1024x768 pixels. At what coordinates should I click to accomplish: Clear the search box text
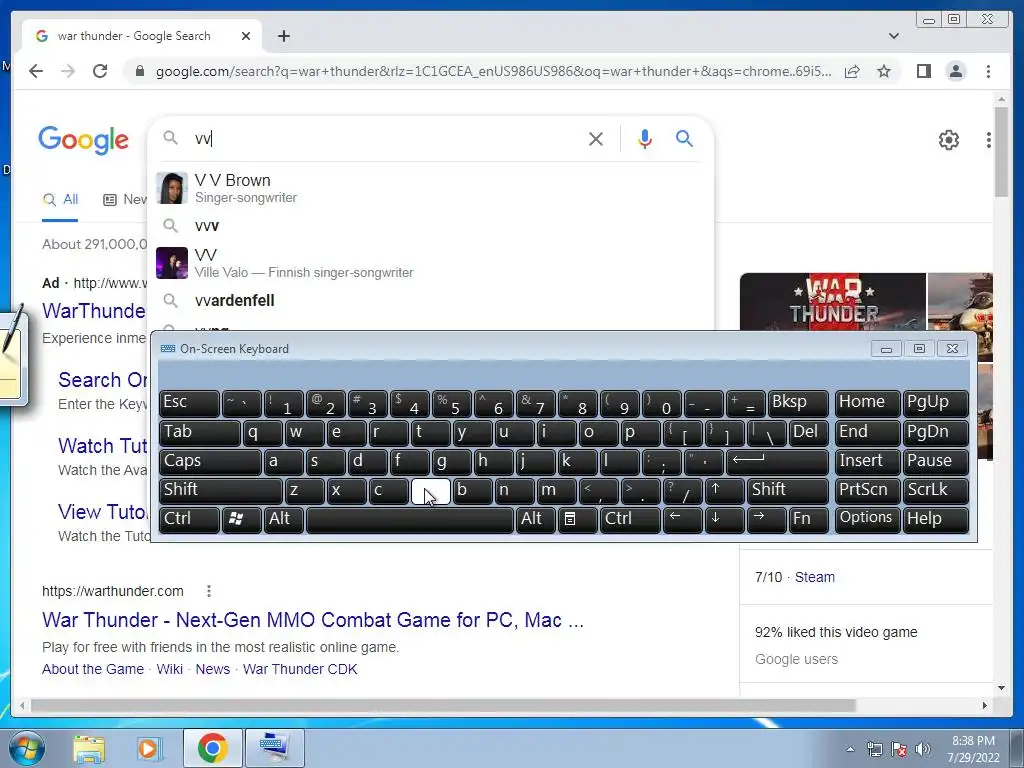point(596,138)
